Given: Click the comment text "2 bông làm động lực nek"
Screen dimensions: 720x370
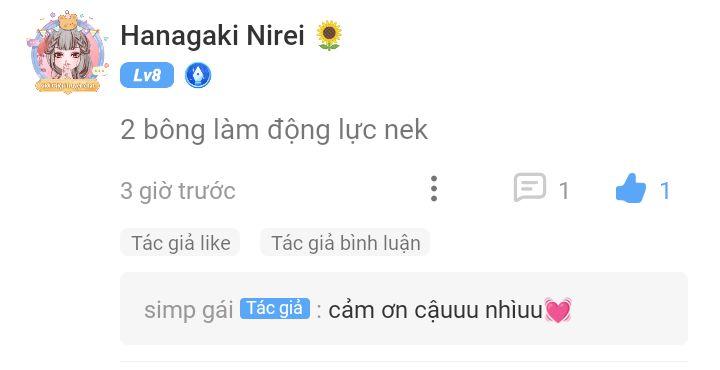Looking at the screenshot, I should point(274,131).
